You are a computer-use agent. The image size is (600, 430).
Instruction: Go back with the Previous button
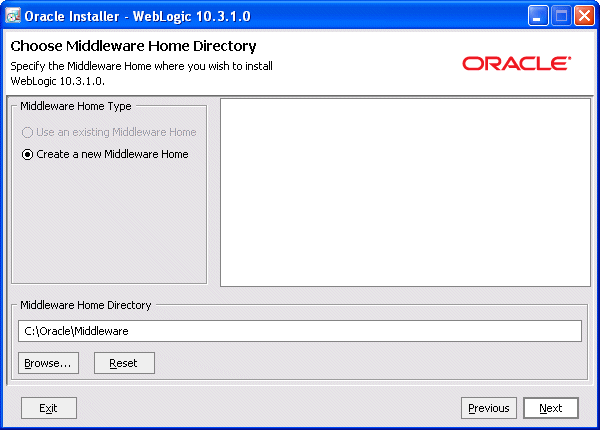(x=489, y=408)
